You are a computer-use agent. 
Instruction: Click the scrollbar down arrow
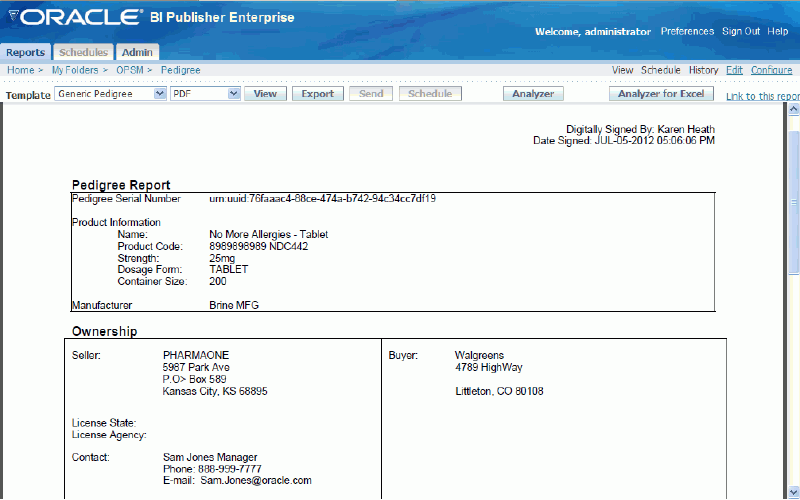tap(793, 492)
